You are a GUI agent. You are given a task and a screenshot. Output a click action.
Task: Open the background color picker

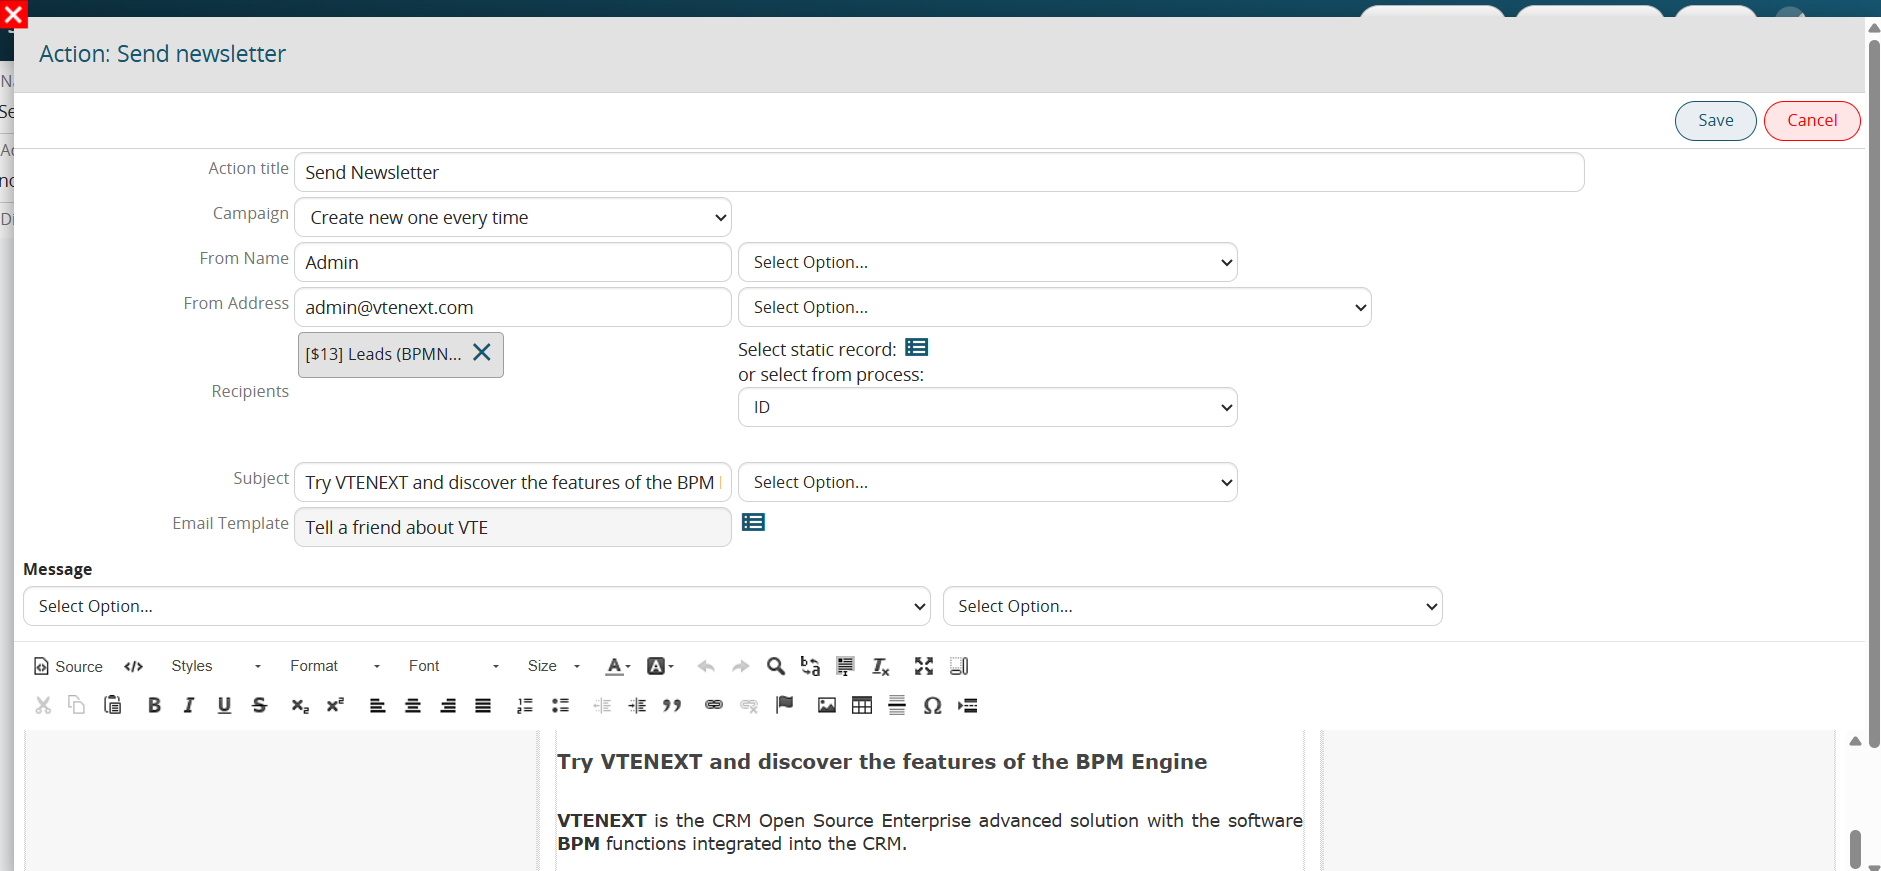(660, 666)
